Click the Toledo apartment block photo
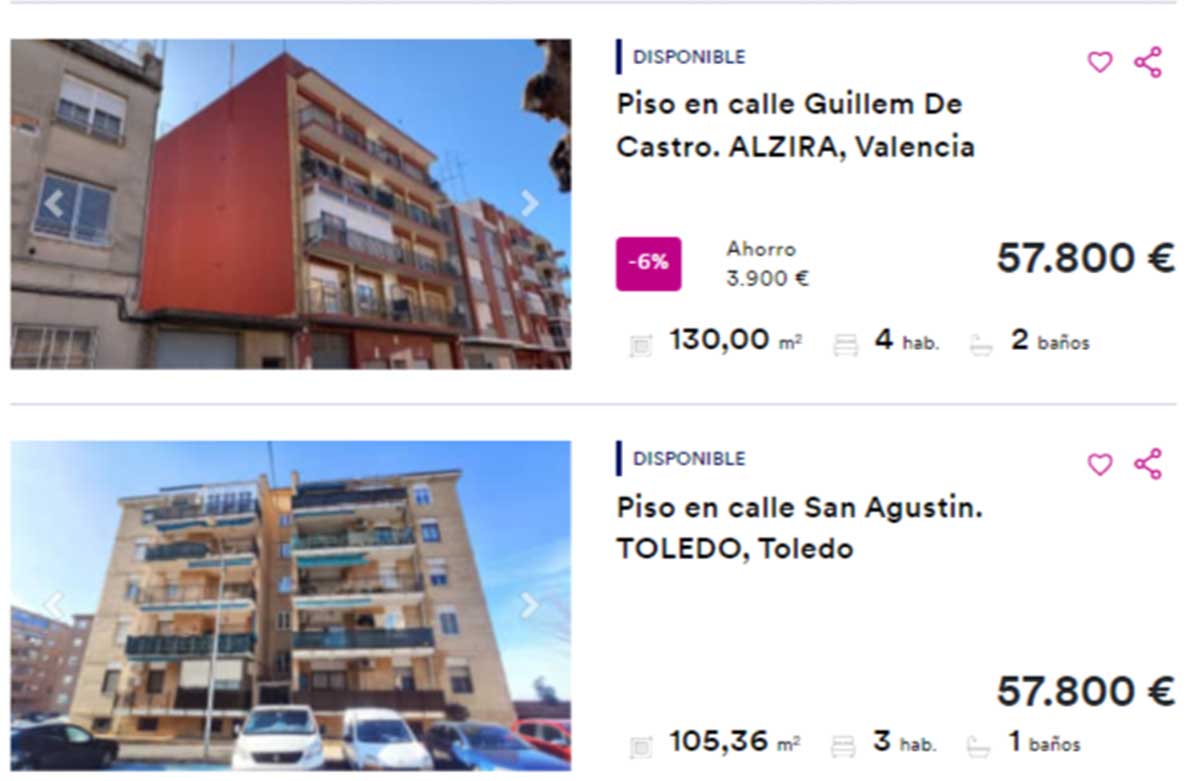Image resolution: width=1200 pixels, height=781 pixels. (x=291, y=605)
